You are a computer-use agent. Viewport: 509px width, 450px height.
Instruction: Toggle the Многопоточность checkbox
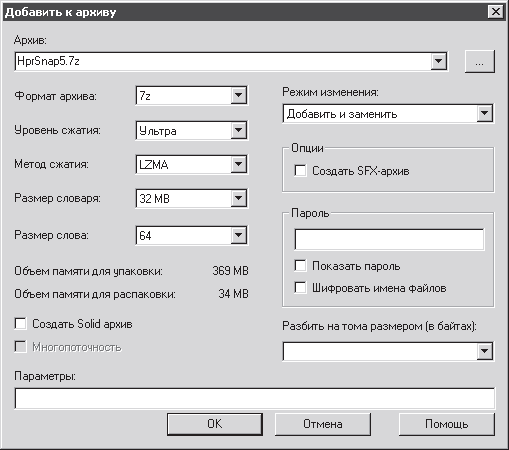[21, 347]
